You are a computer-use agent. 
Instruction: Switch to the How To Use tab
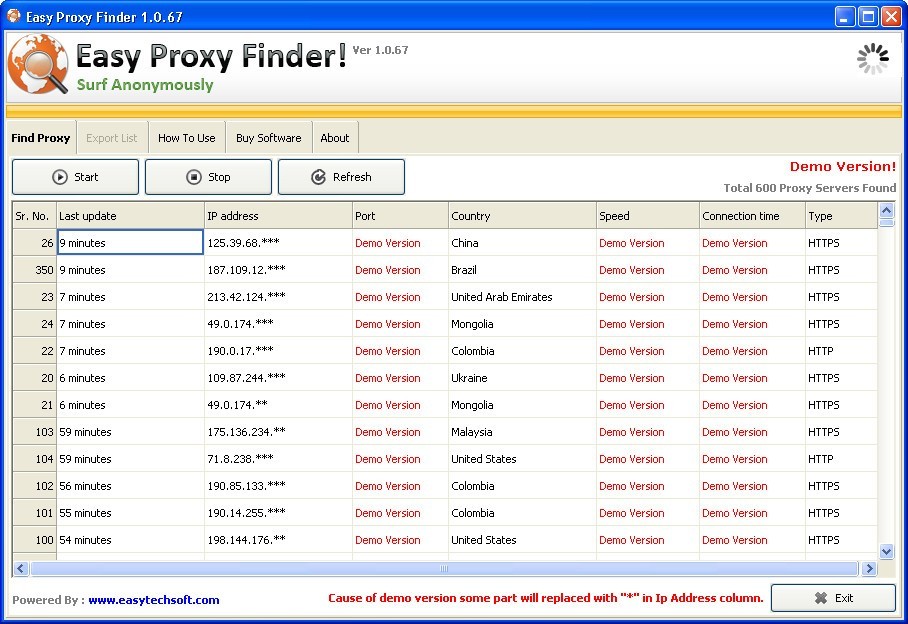186,138
